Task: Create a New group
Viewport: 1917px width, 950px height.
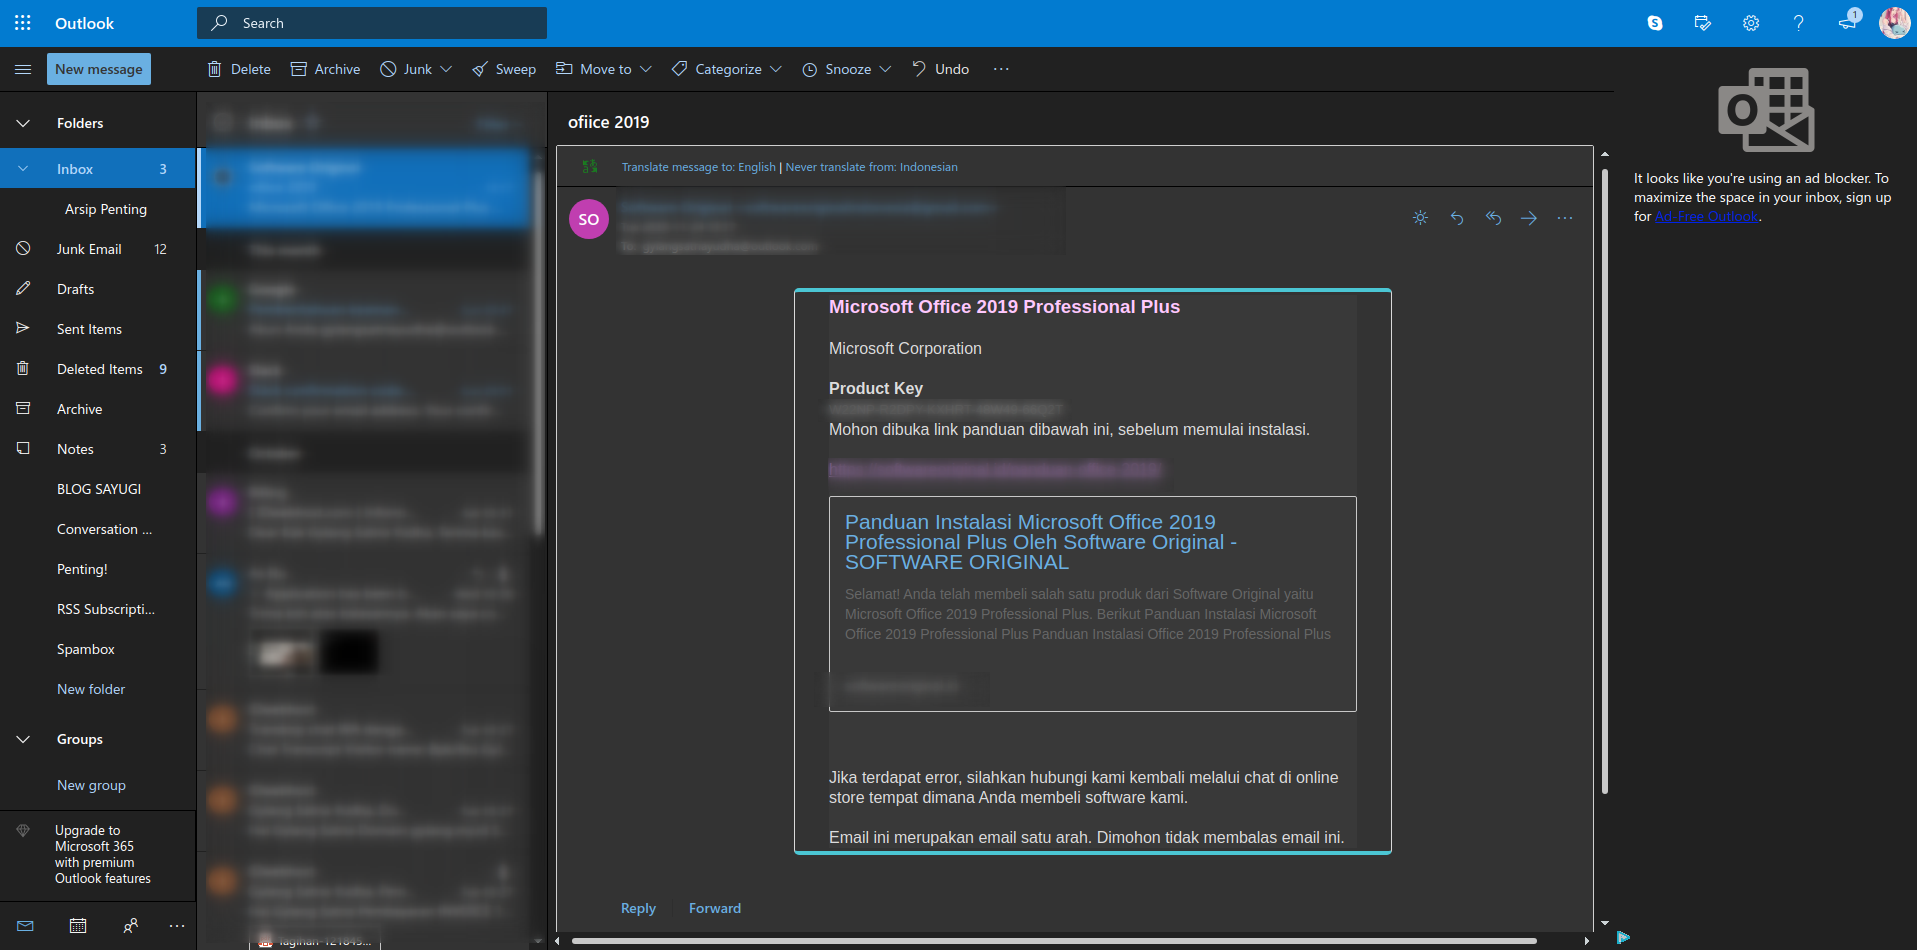Action: coord(91,785)
